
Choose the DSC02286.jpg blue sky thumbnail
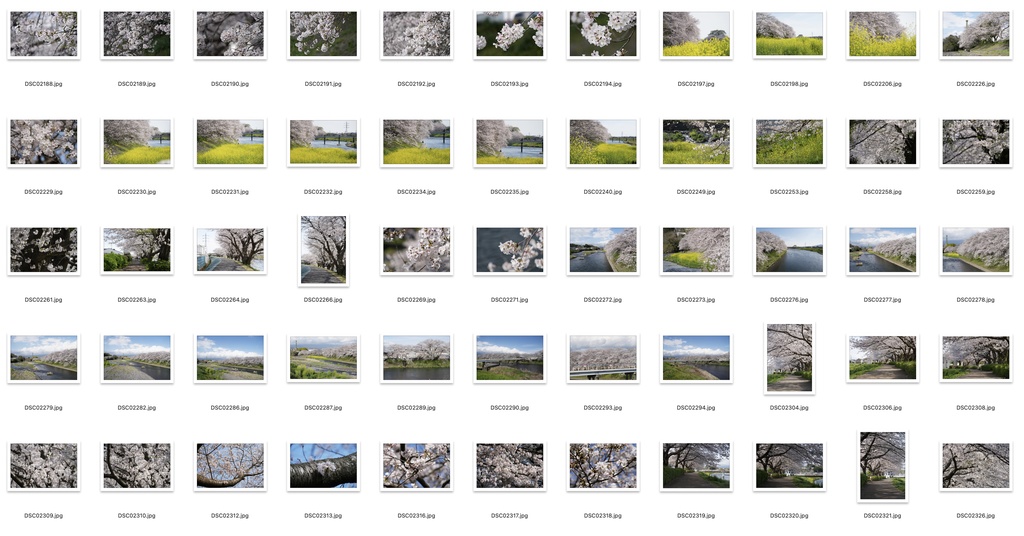coord(230,358)
